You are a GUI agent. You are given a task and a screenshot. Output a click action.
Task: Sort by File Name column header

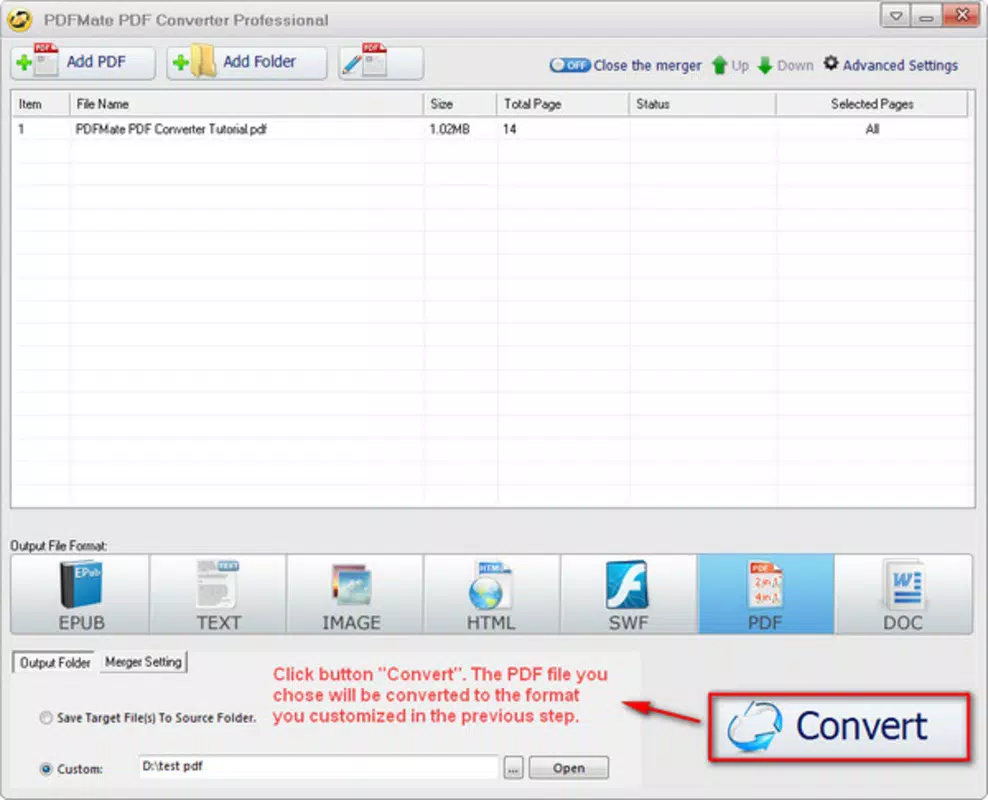246,104
